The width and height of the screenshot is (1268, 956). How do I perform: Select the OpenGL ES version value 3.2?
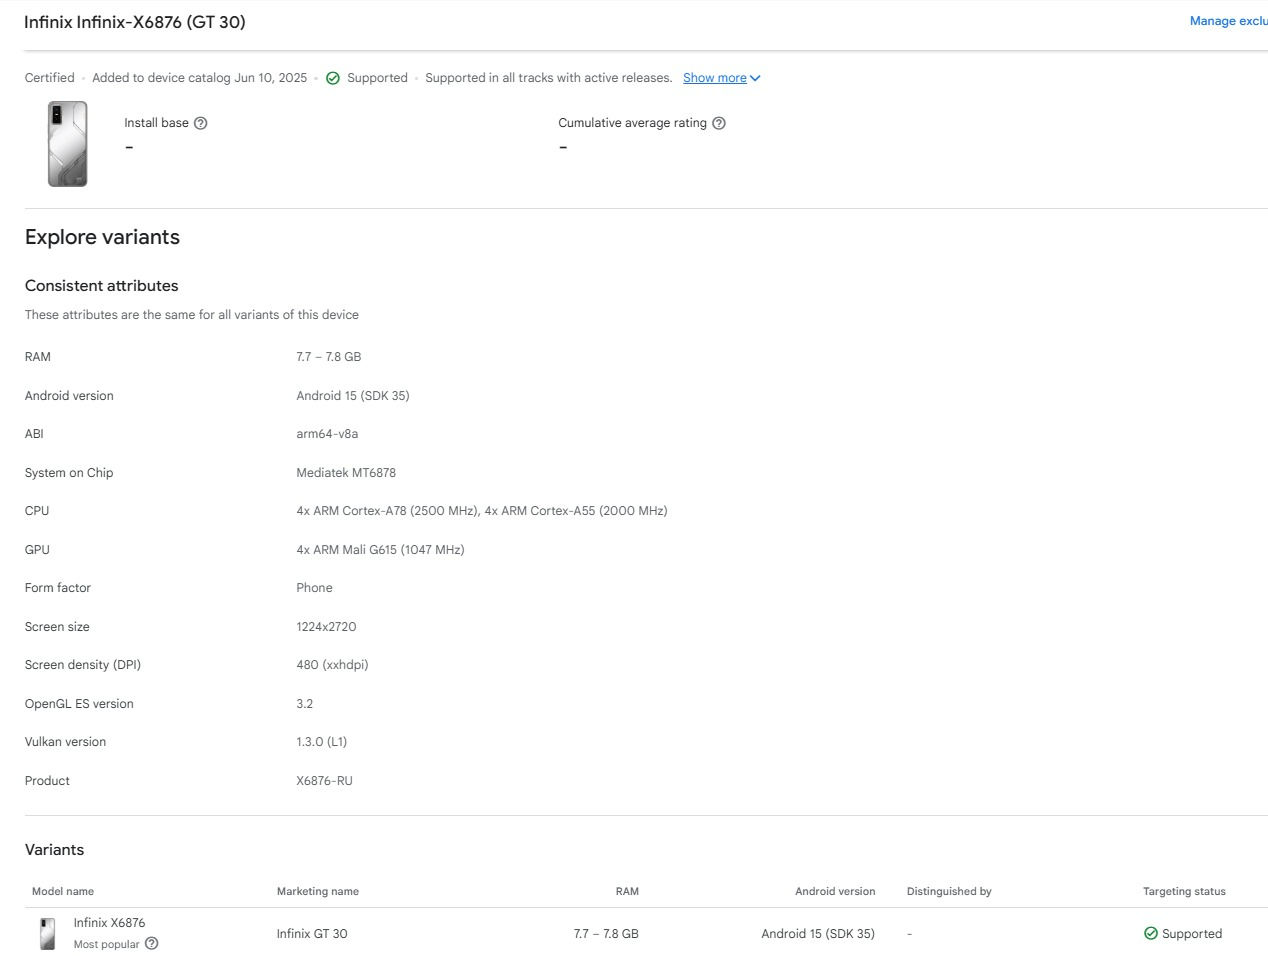click(x=305, y=704)
